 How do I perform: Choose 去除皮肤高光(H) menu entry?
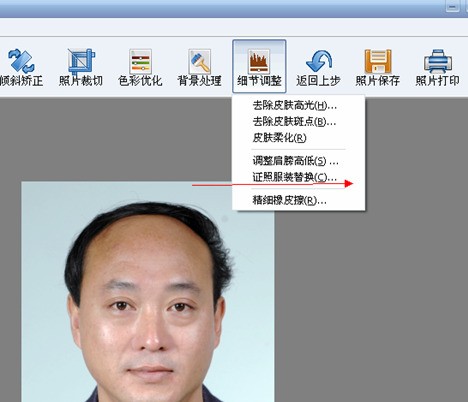click(299, 106)
